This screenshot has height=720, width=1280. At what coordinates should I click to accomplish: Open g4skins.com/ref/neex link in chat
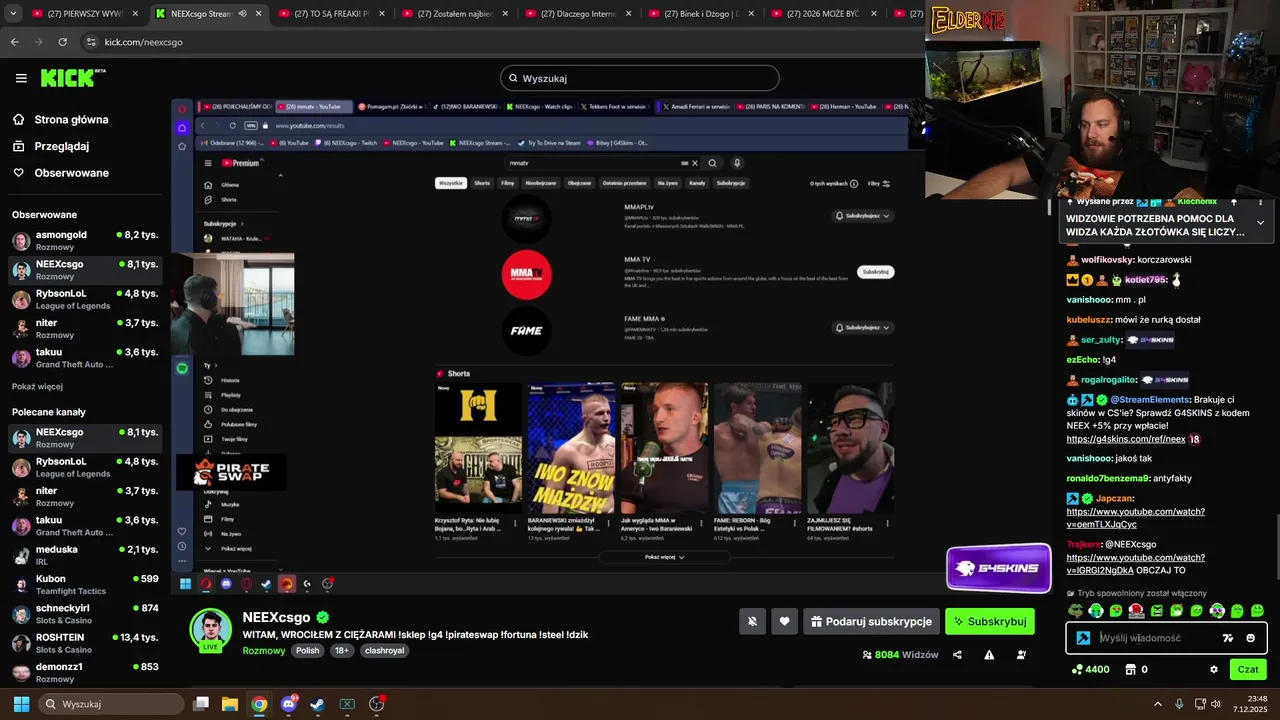[1126, 439]
